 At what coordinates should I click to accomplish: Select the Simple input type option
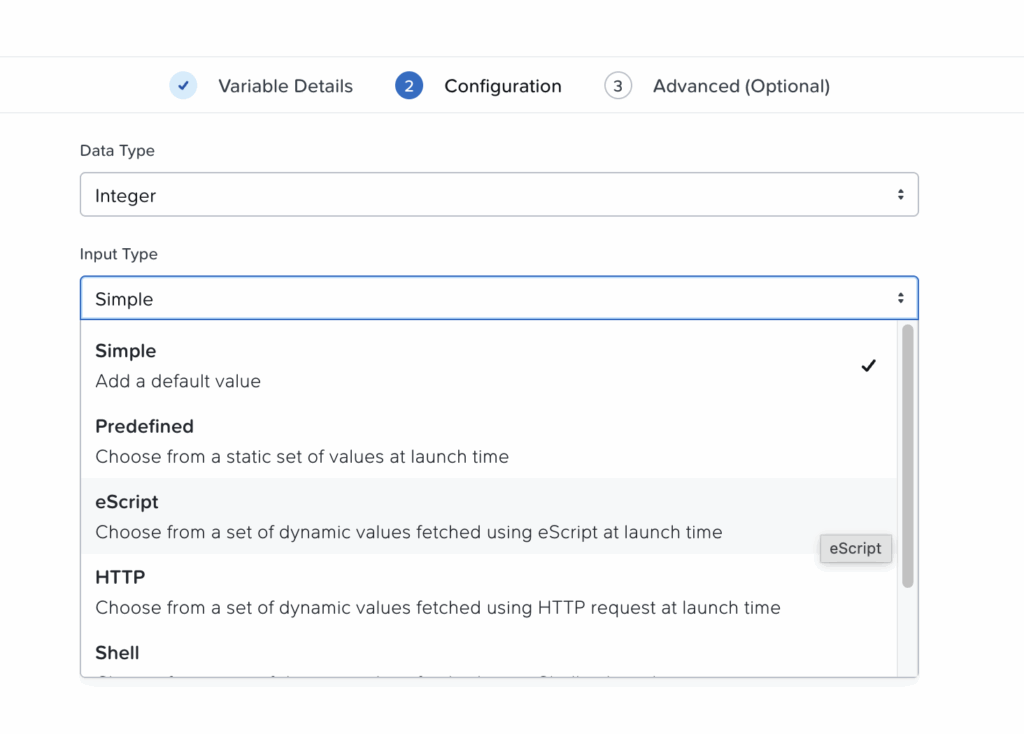126,352
